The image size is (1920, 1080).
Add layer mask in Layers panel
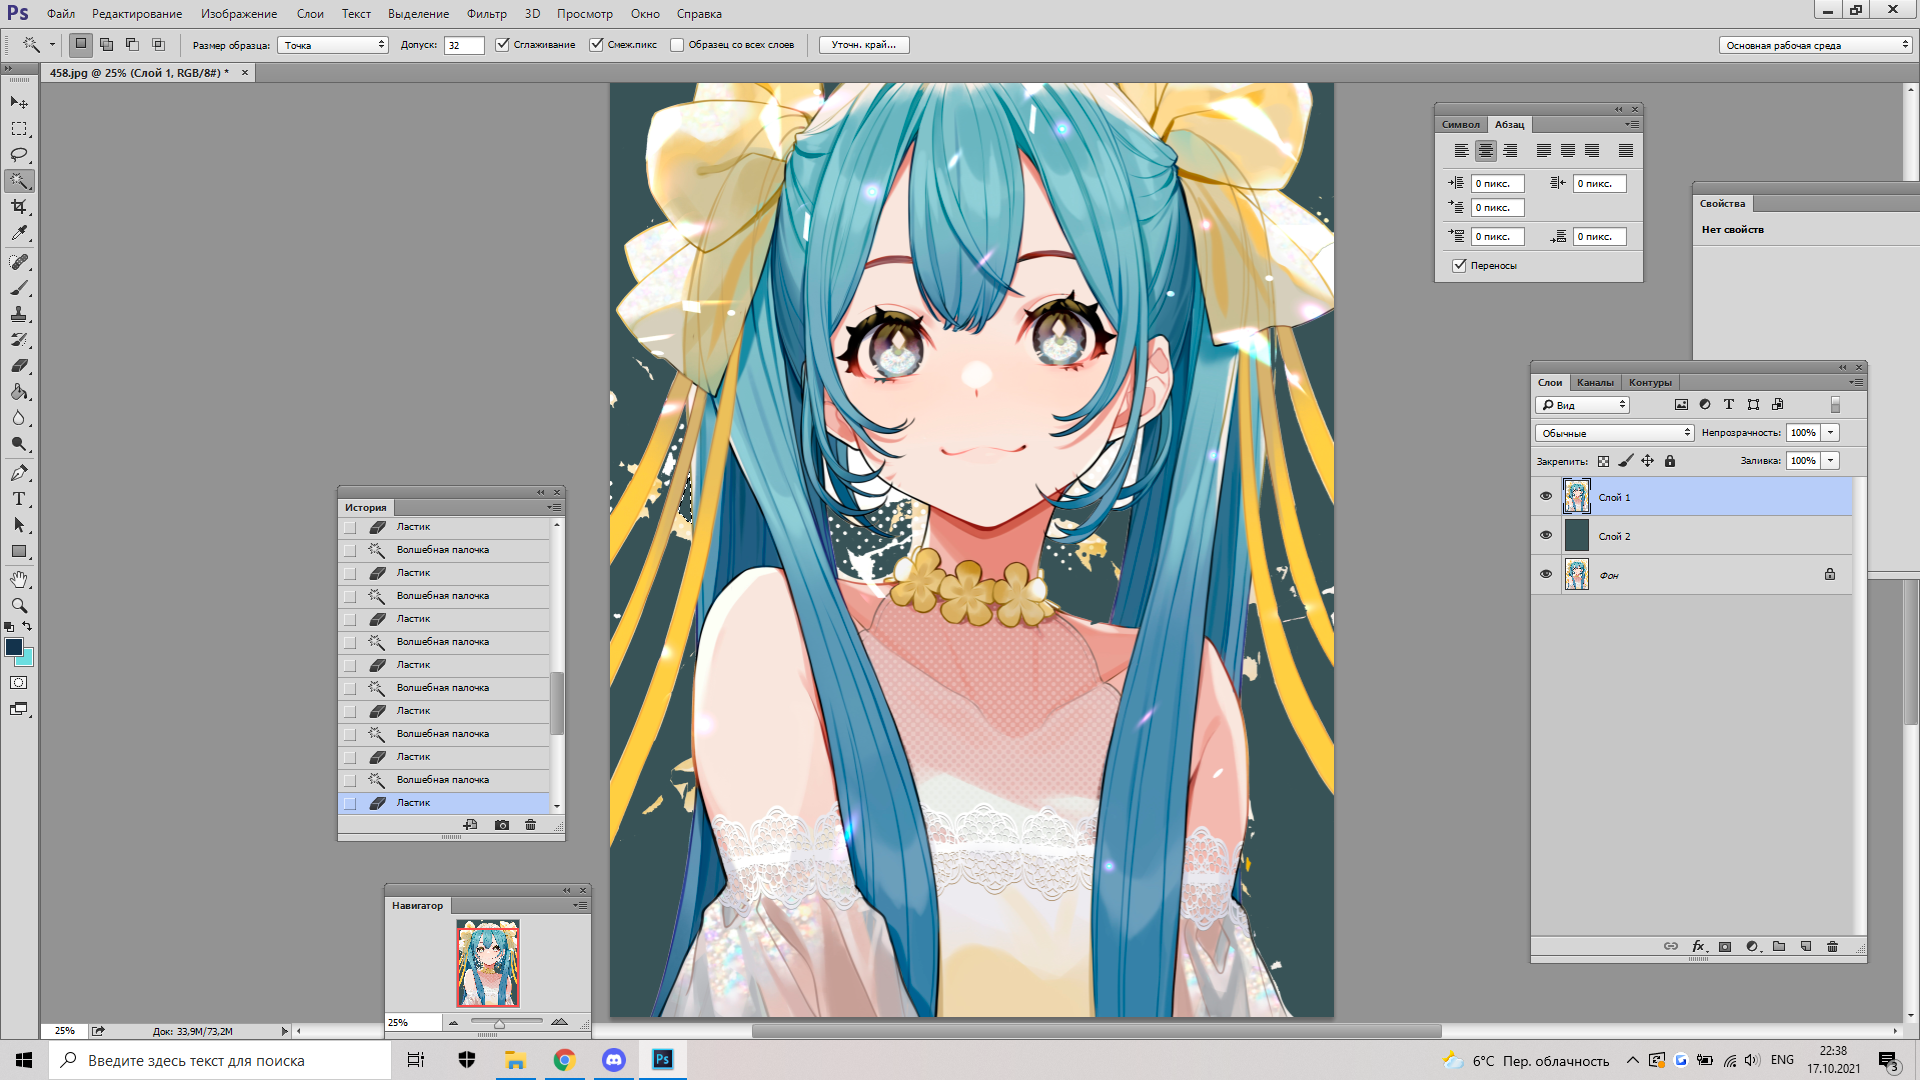1725,946
